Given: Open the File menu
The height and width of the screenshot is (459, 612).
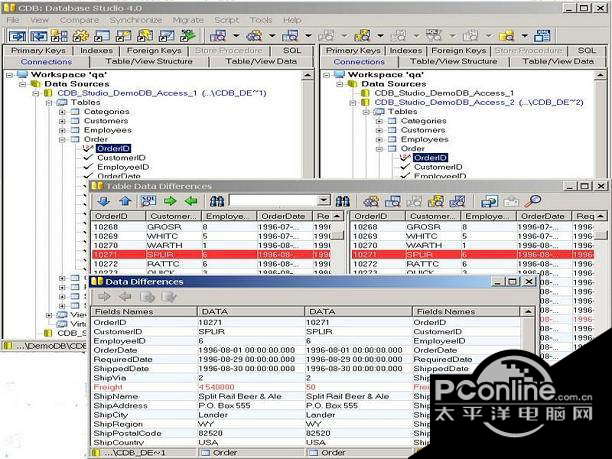Looking at the screenshot, I should click(x=13, y=20).
